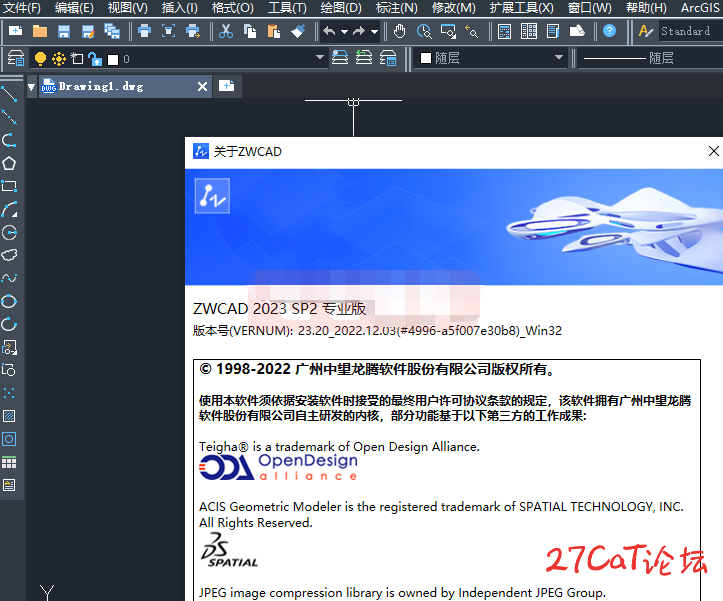723x601 pixels.
Task: Open the 绘图(D) menu
Action: click(341, 8)
